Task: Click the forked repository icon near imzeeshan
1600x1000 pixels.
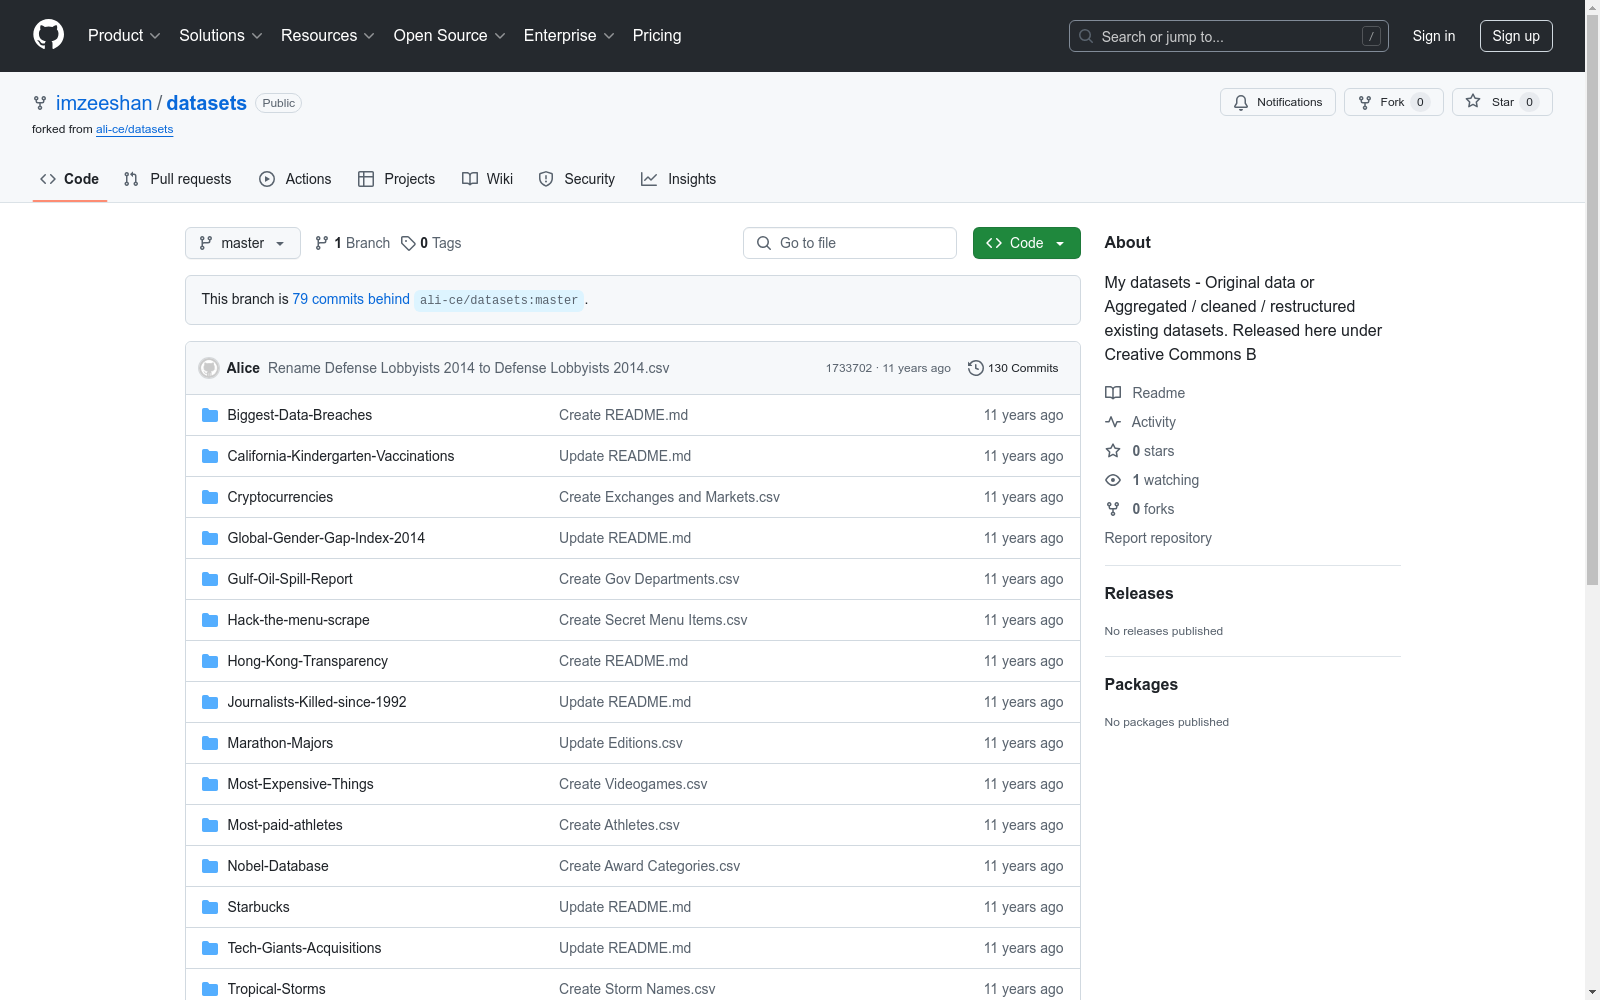Action: [x=40, y=103]
